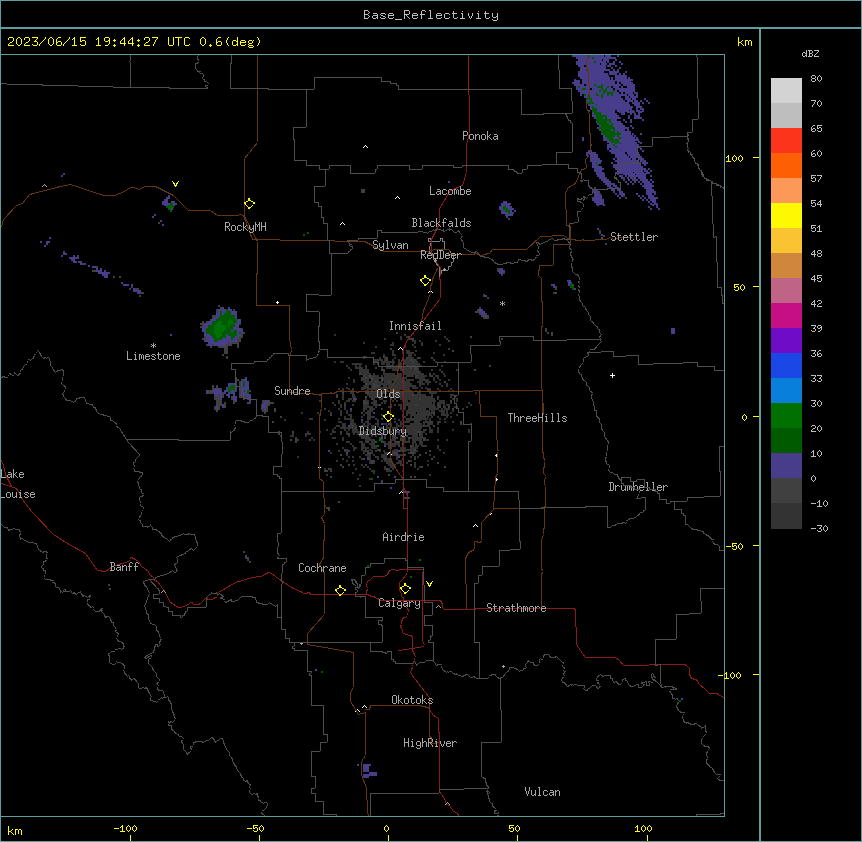Click the yellow marker inside Calgary

point(405,589)
